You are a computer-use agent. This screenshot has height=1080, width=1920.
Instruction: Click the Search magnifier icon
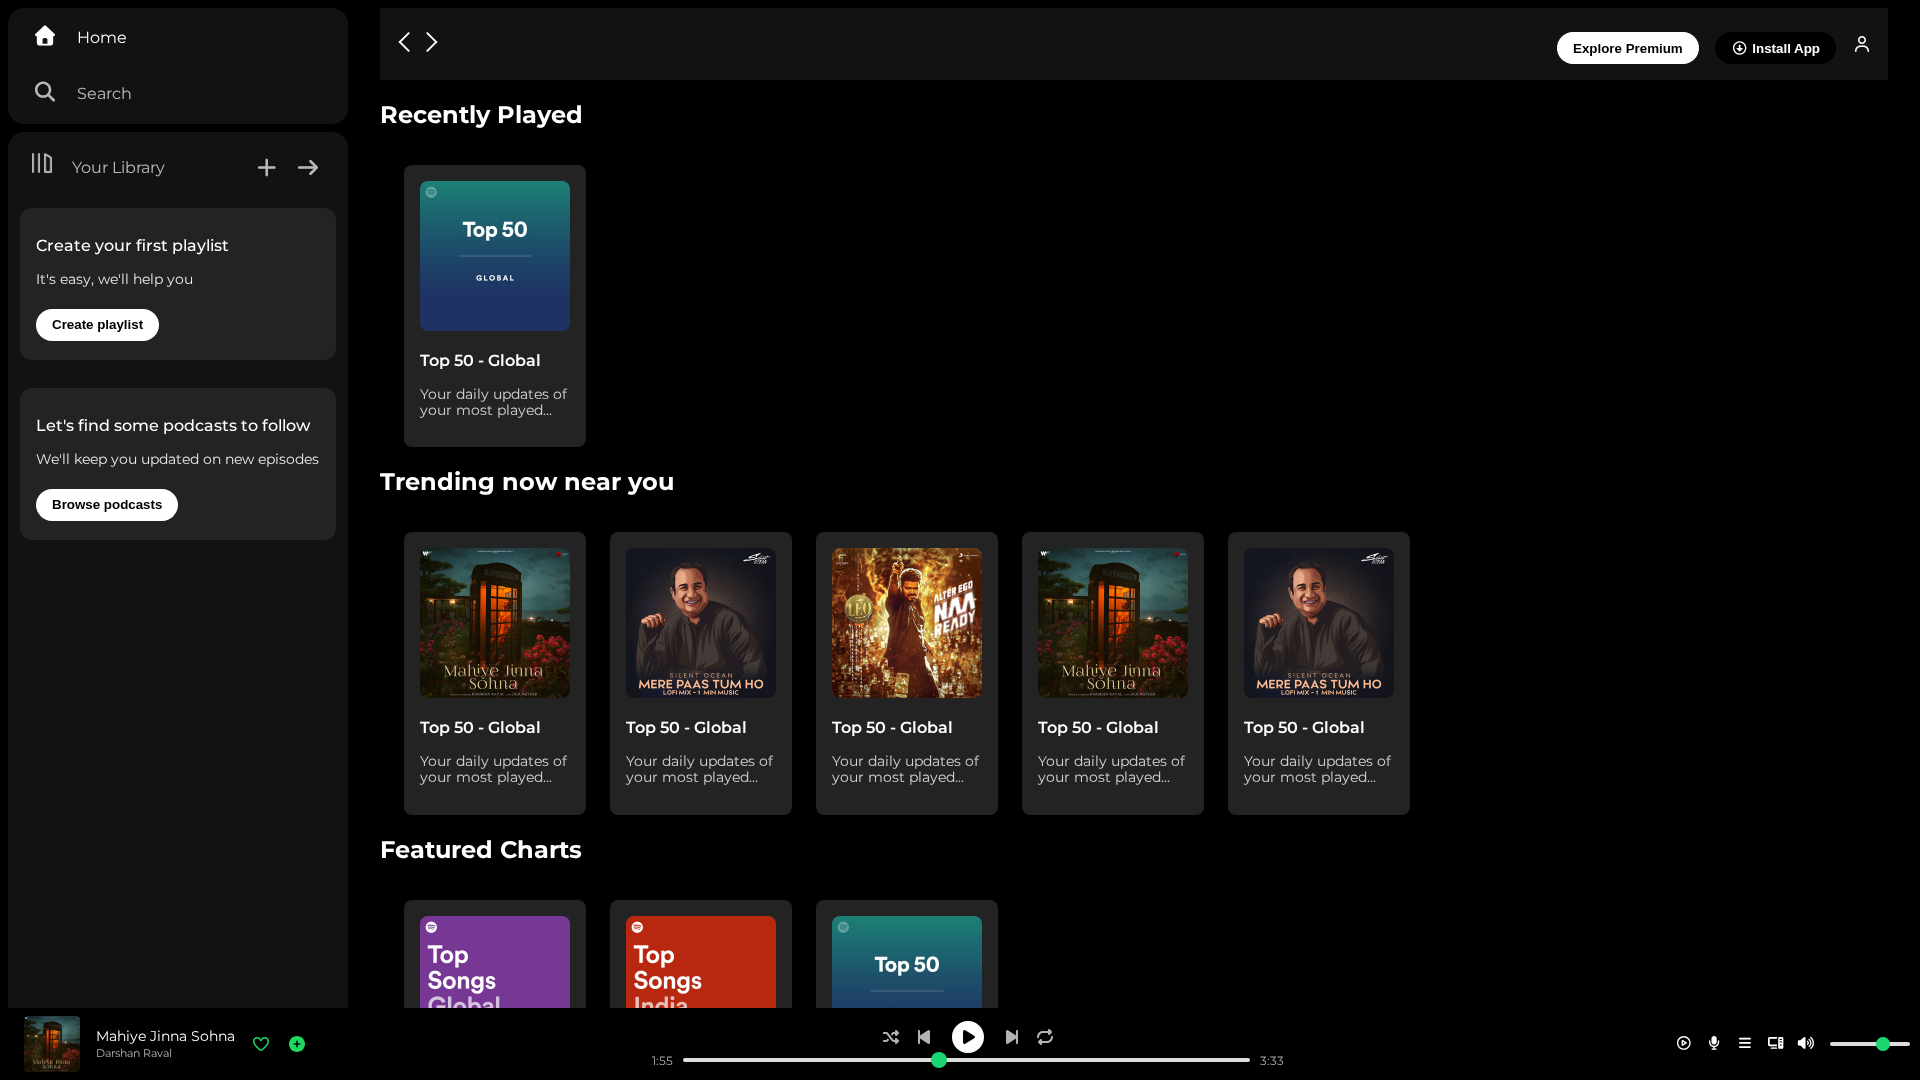45,92
